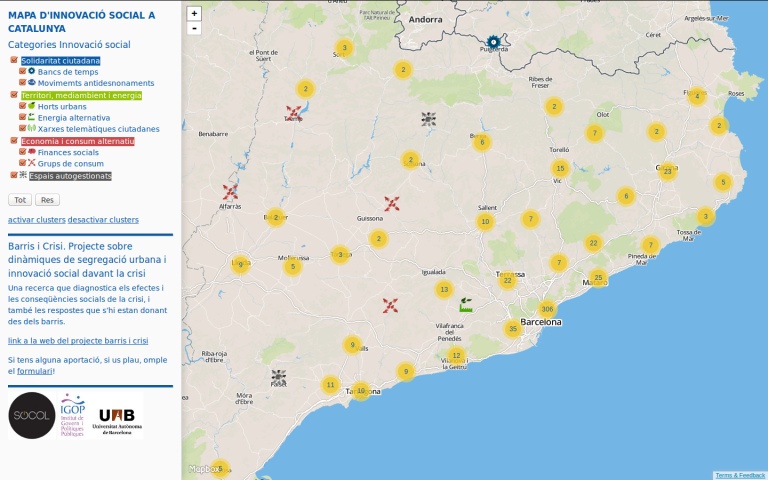Toggle the Horts urbans checkbox

[x=23, y=106]
